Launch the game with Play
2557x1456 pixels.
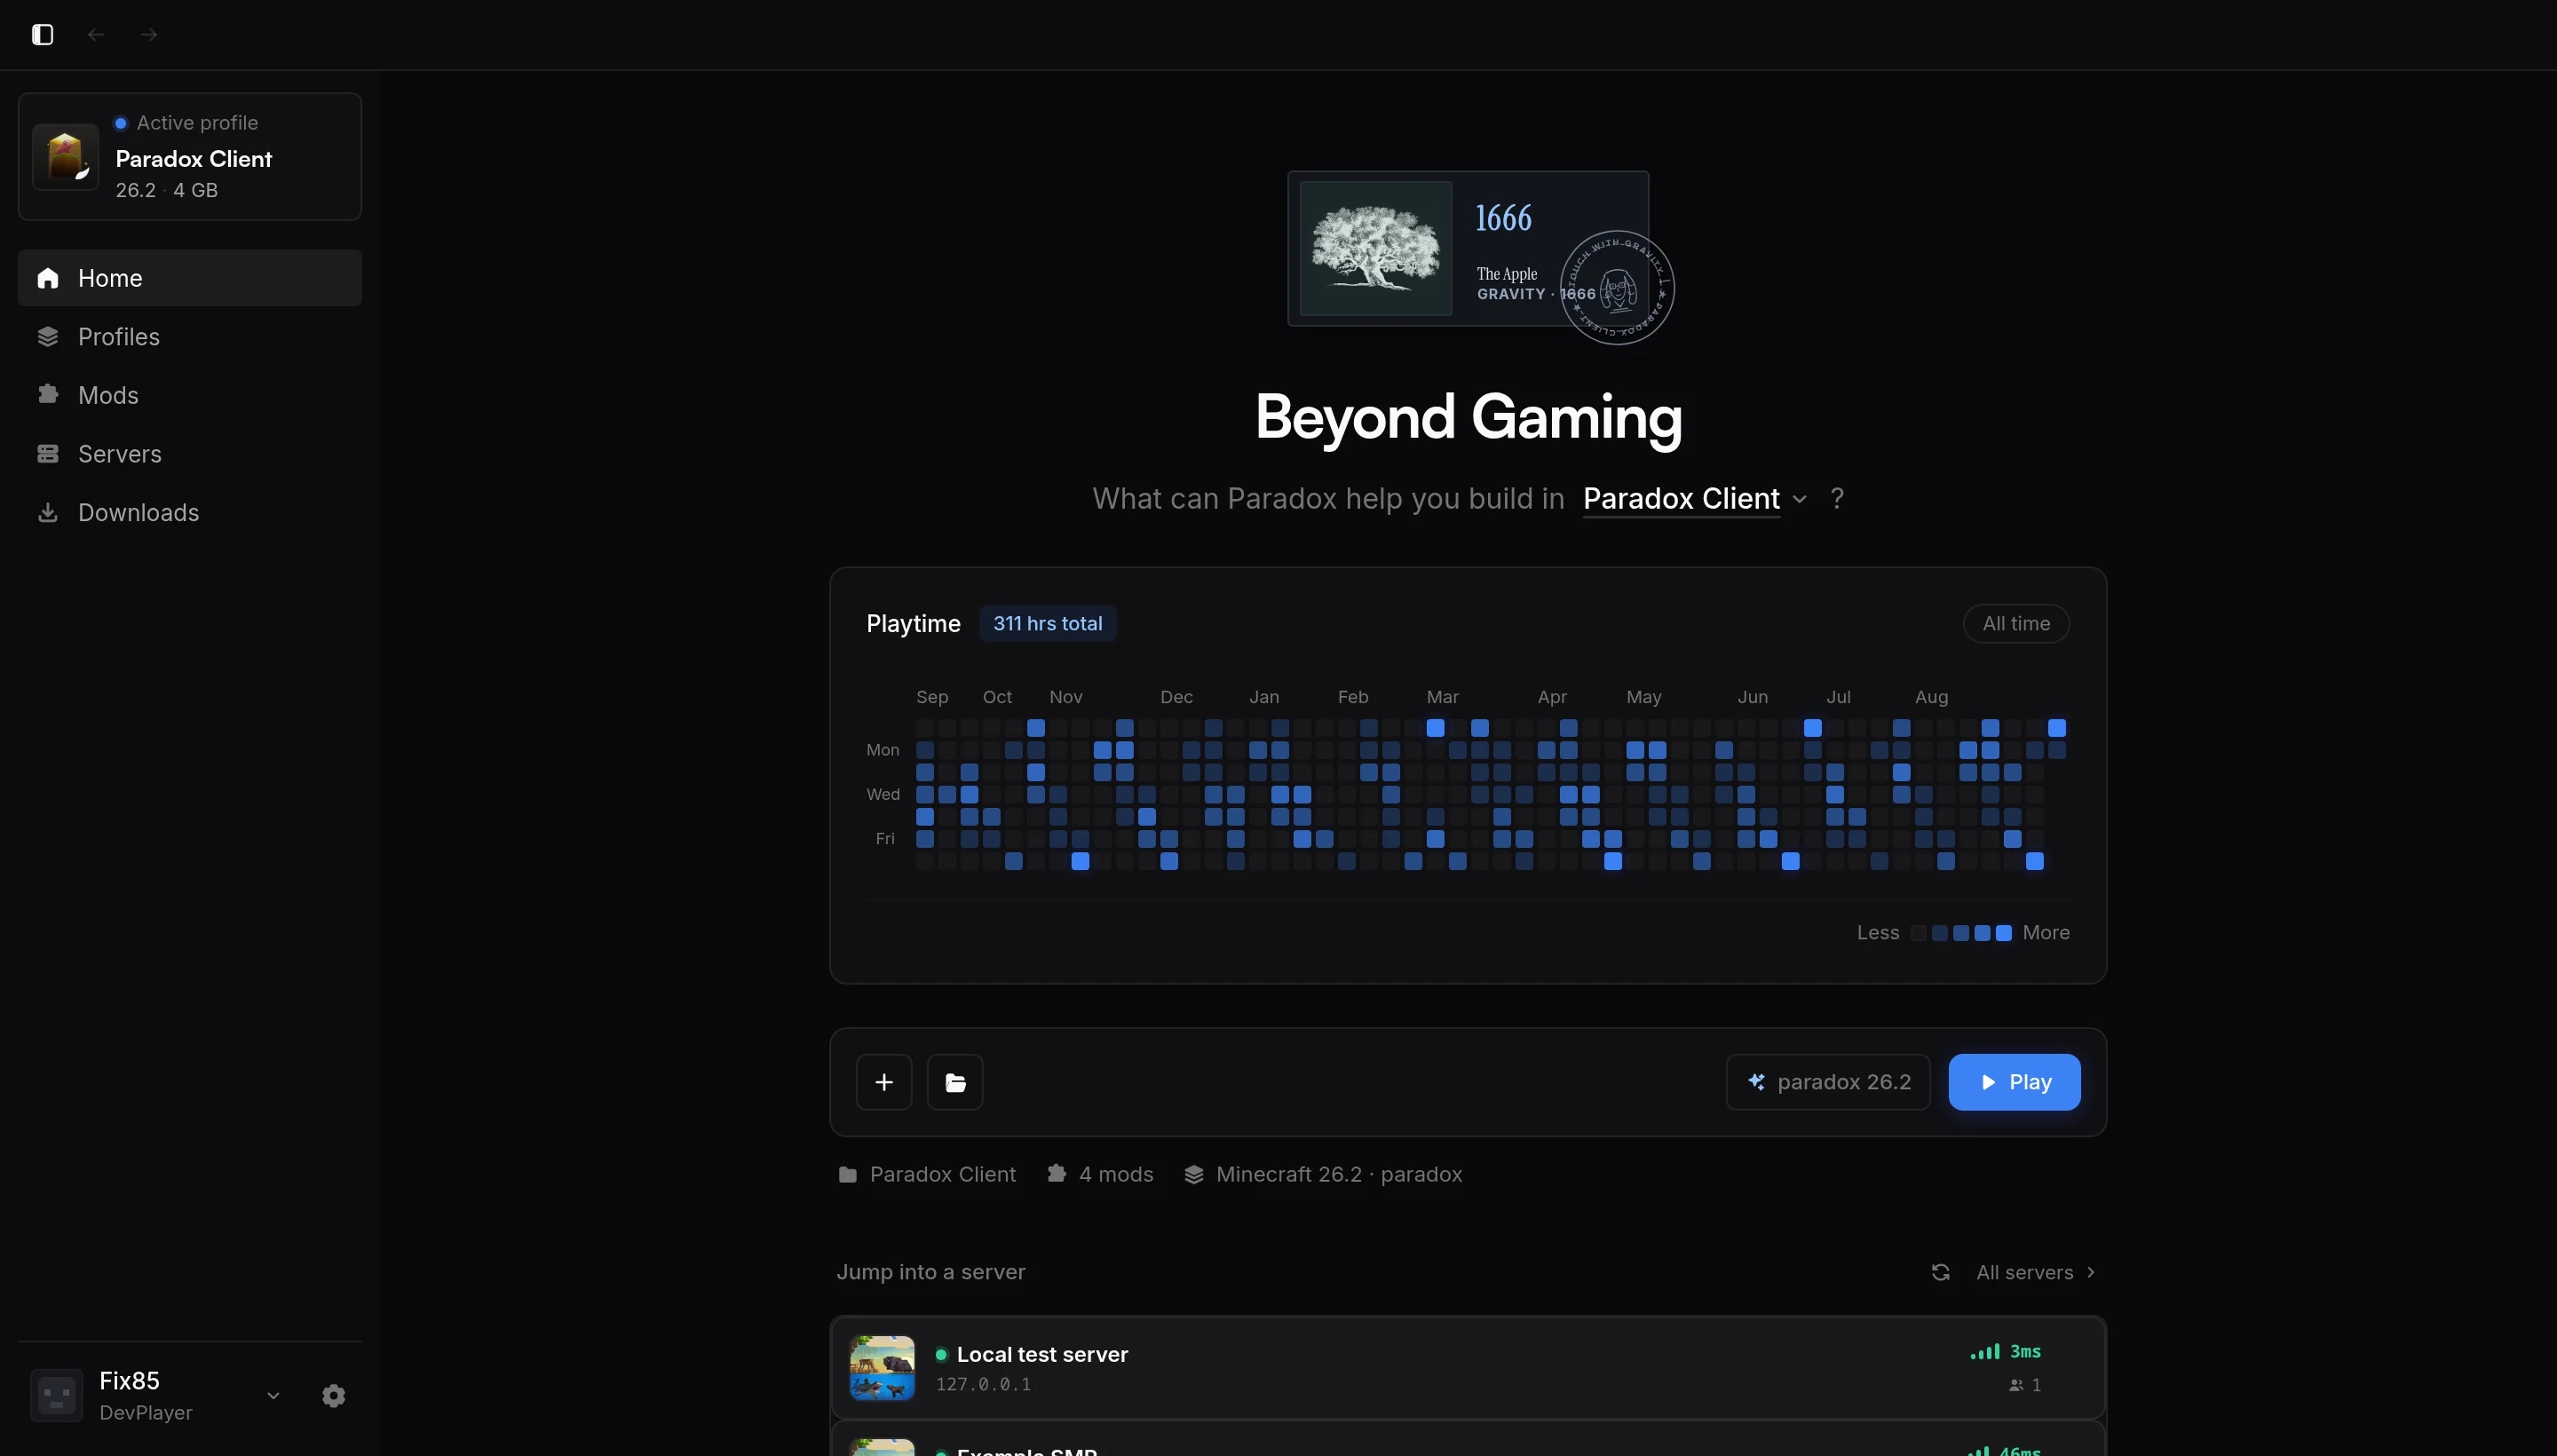[2014, 1082]
